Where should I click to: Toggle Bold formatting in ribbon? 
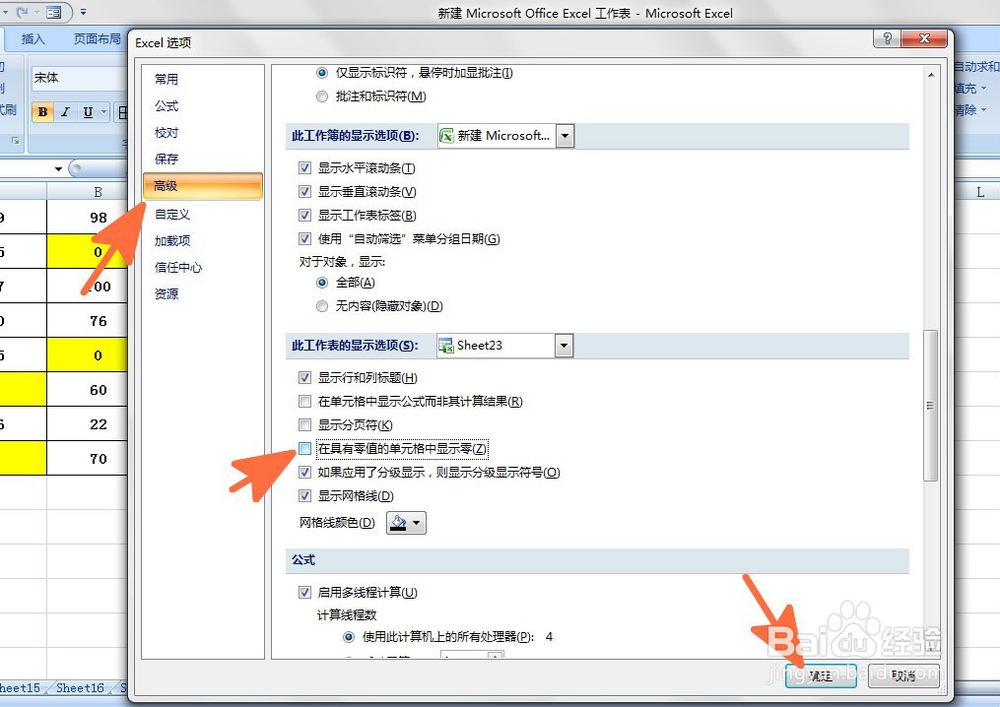(43, 112)
